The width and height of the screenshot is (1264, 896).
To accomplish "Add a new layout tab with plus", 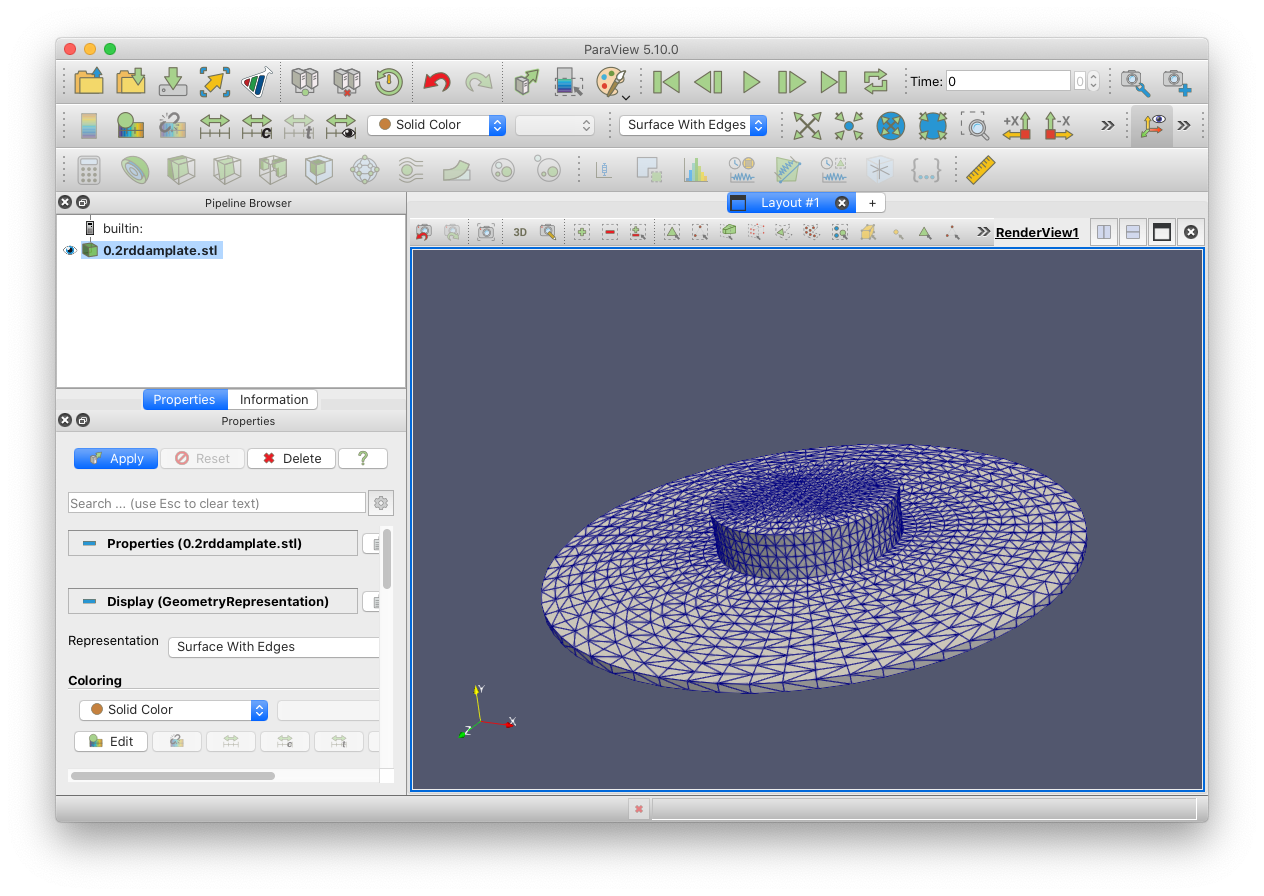I will click(872, 203).
